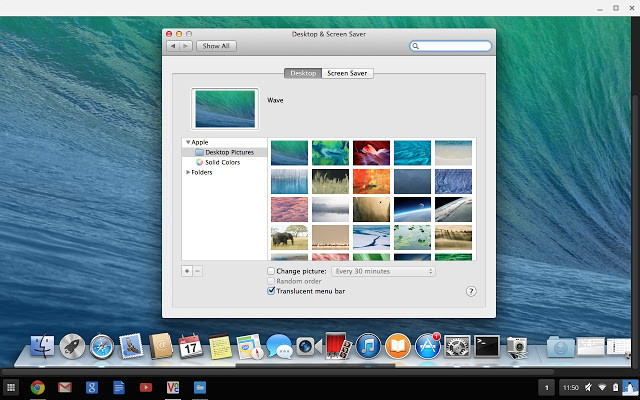The image size is (640, 400).
Task: Open the App Store dock icon
Action: pos(428,347)
